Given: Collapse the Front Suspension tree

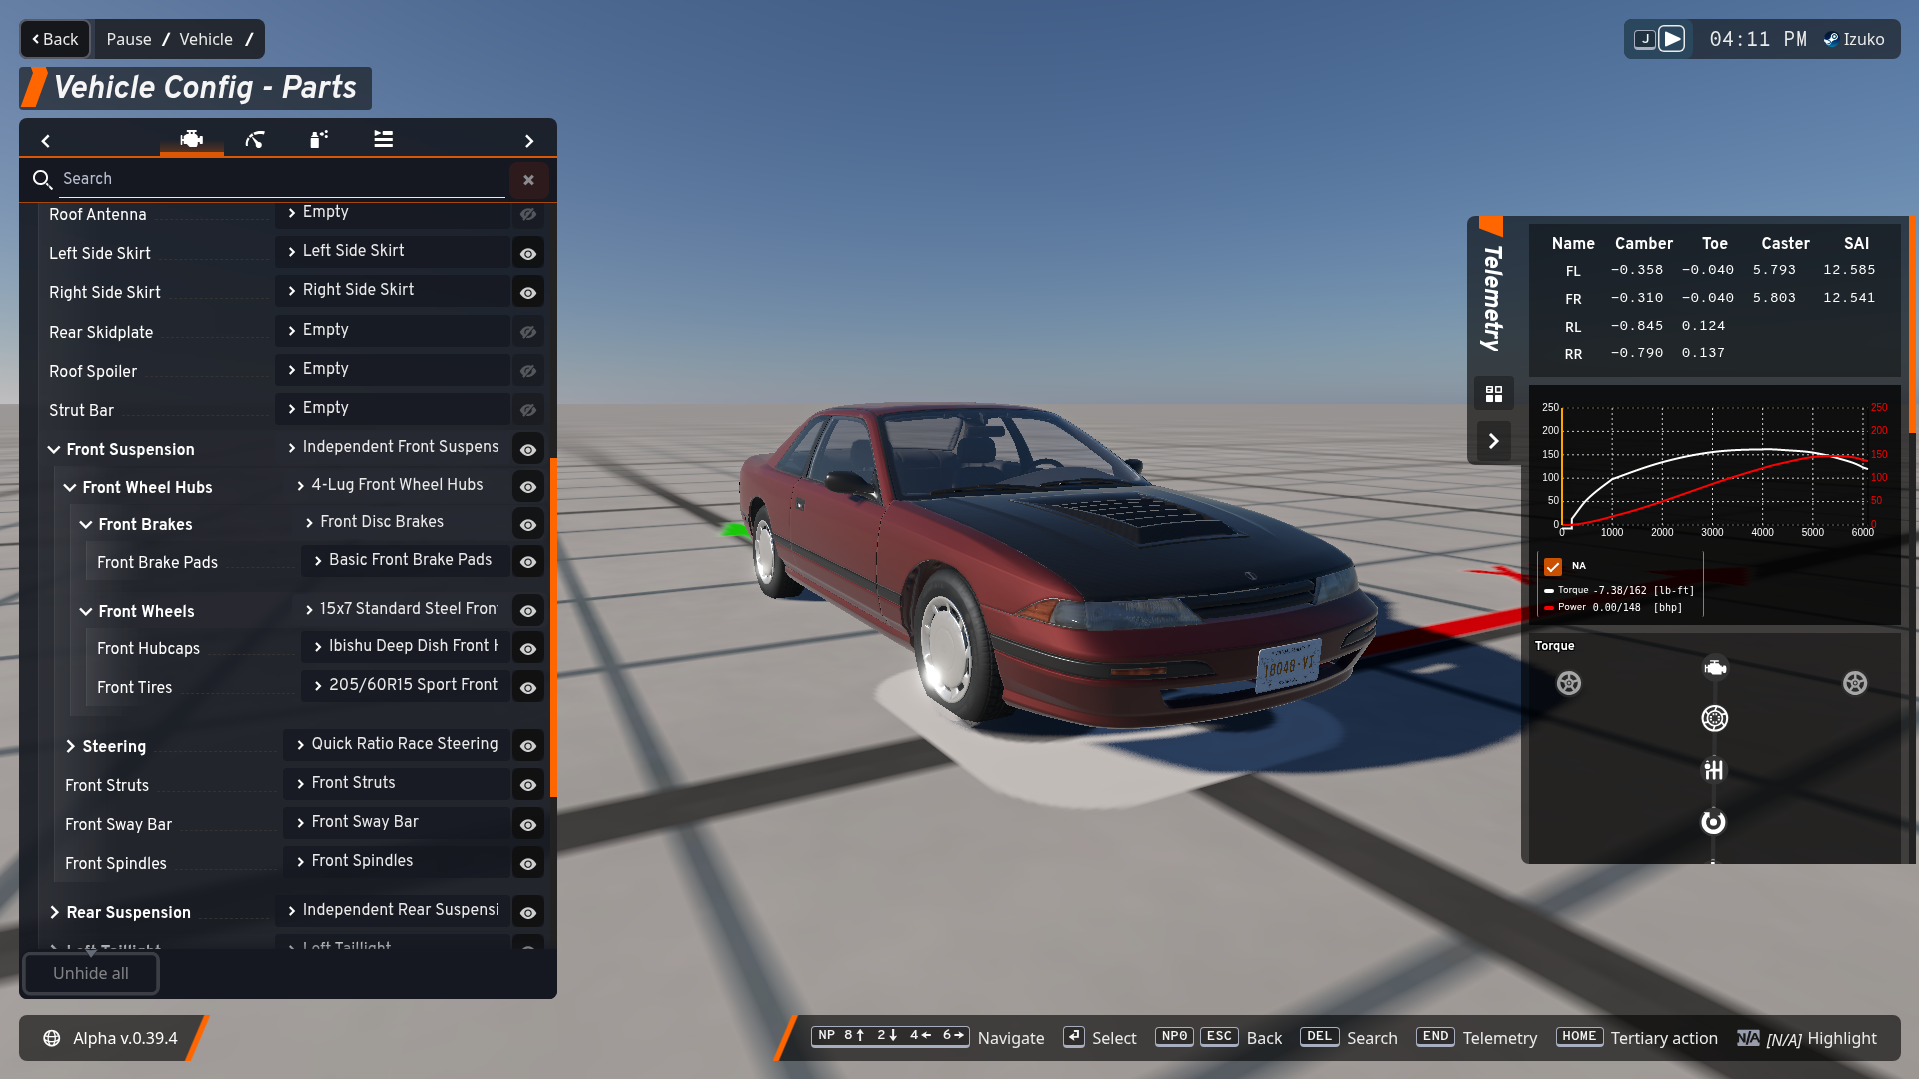Looking at the screenshot, I should [x=54, y=450].
